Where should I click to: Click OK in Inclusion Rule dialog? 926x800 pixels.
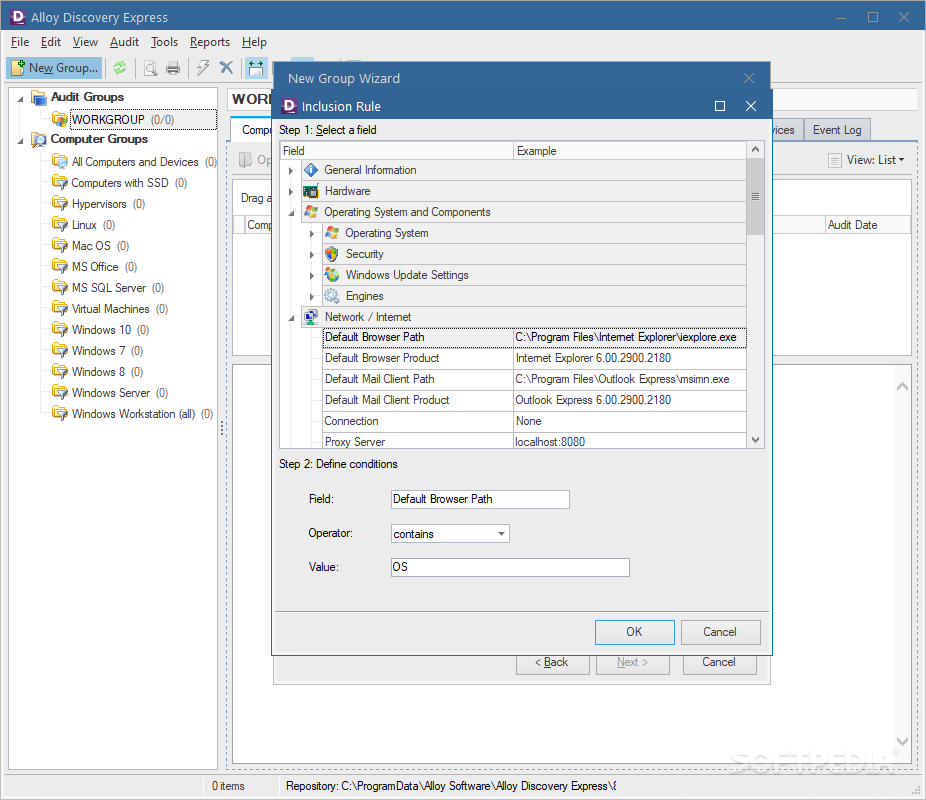(634, 632)
